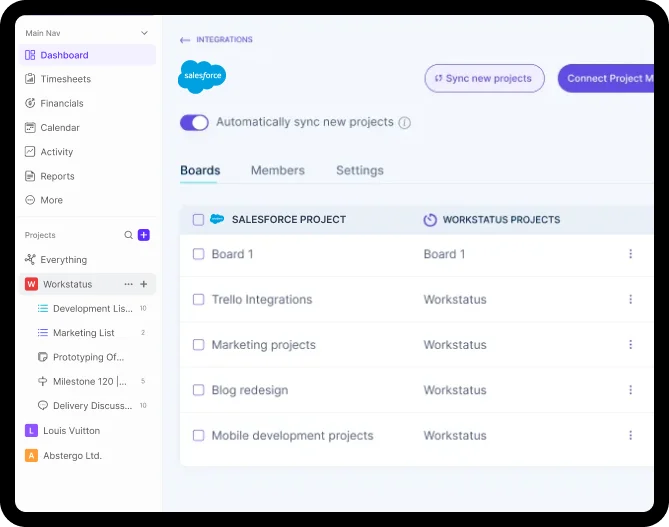This screenshot has width=669, height=527.
Task: Expand the More menu item
Action: [x=51, y=200]
